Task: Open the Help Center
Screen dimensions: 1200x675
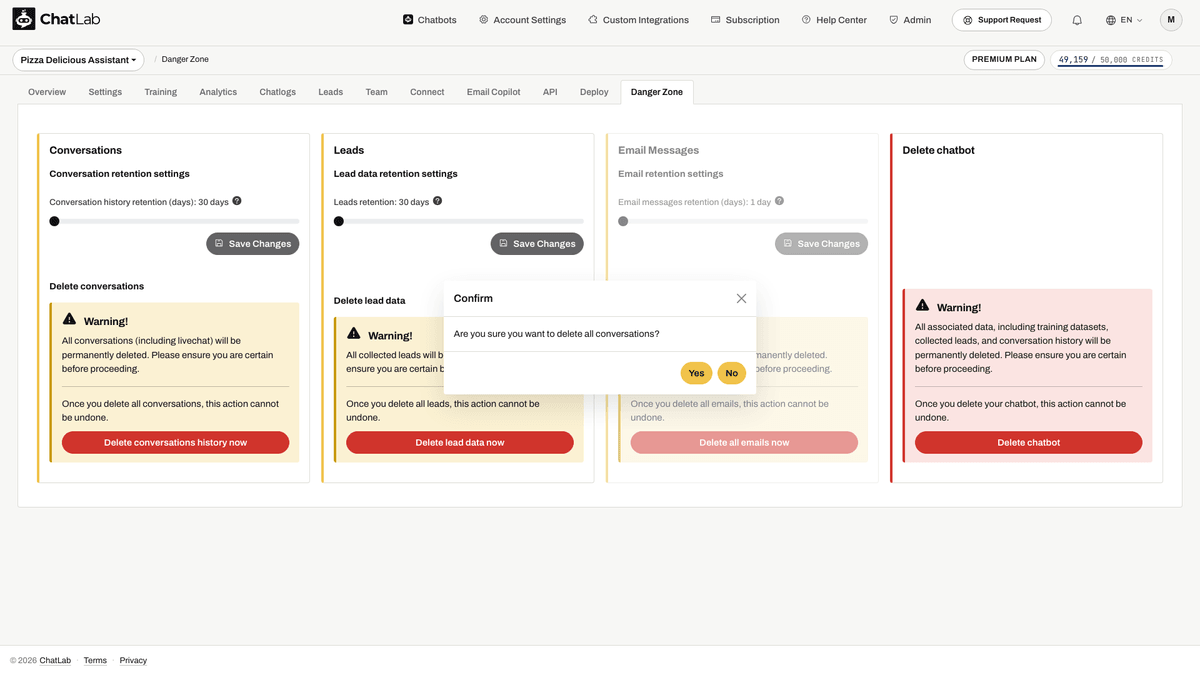Action: pos(834,20)
